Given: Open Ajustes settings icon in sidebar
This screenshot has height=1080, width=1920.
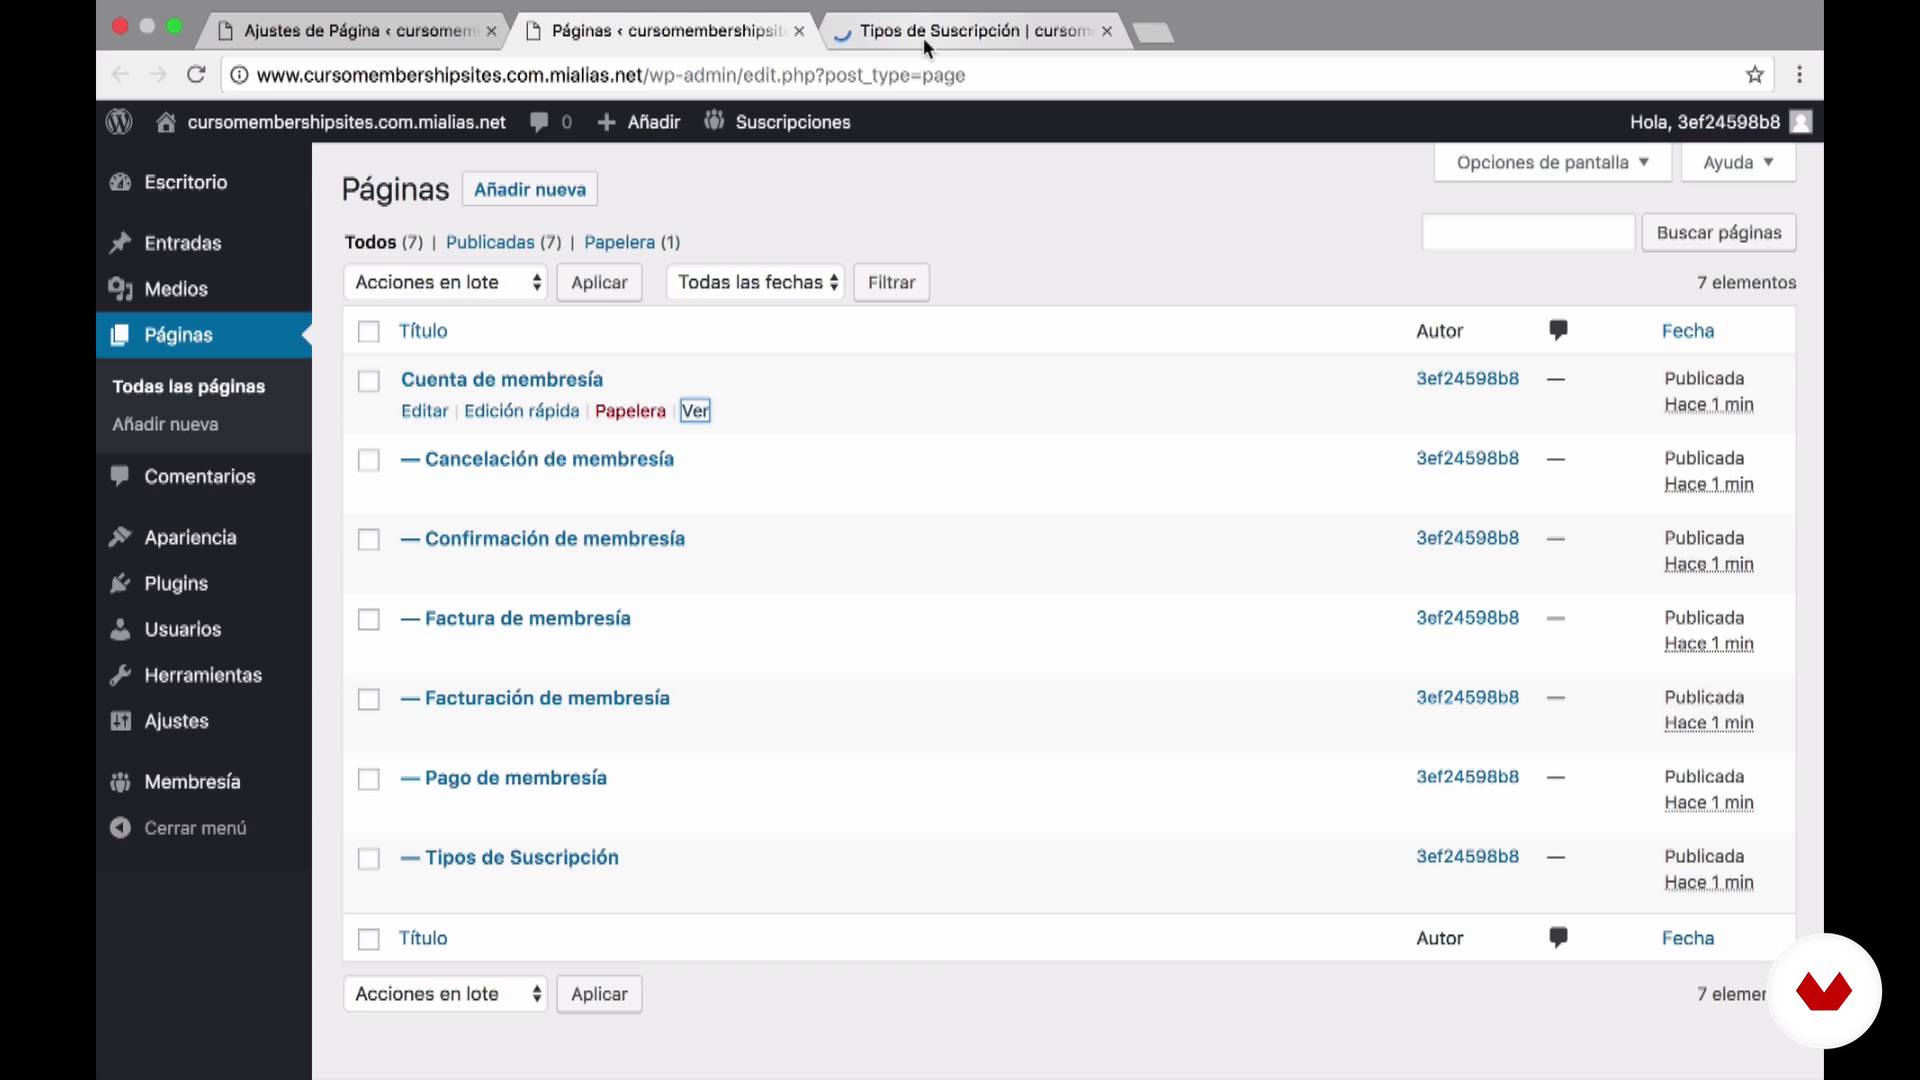Looking at the screenshot, I should pos(121,721).
